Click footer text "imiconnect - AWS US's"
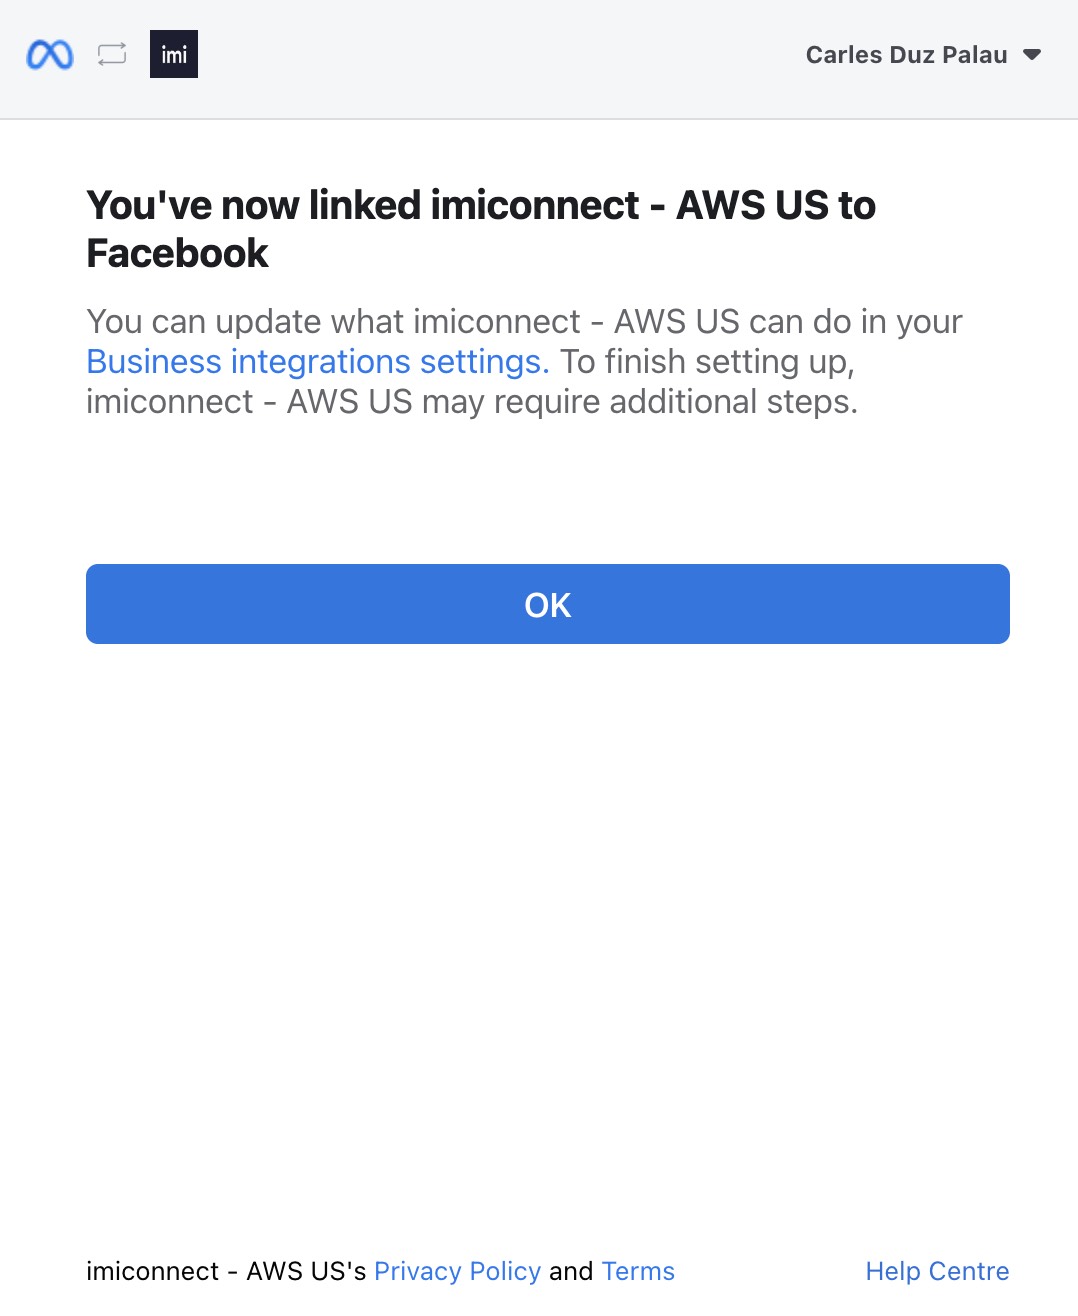Viewport: 1078px width, 1316px height. point(226,1271)
